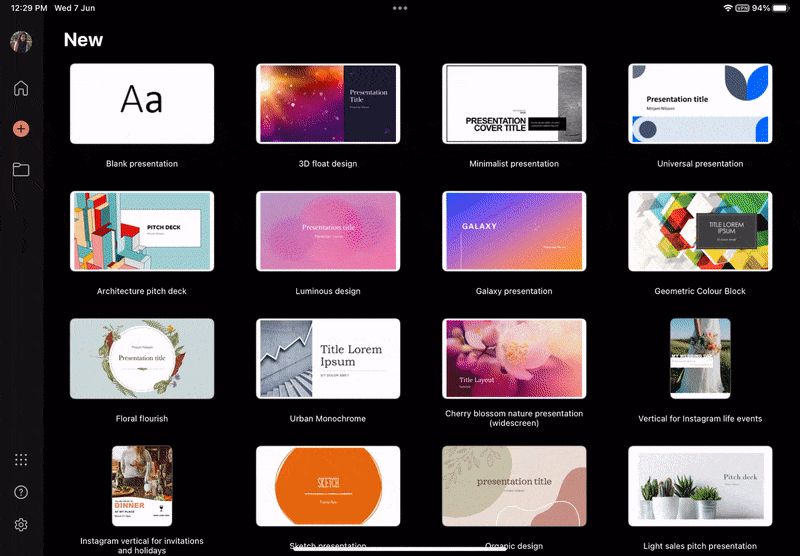
Task: Click "Instagram vertical for invitations and holidays" label
Action: [x=142, y=546]
